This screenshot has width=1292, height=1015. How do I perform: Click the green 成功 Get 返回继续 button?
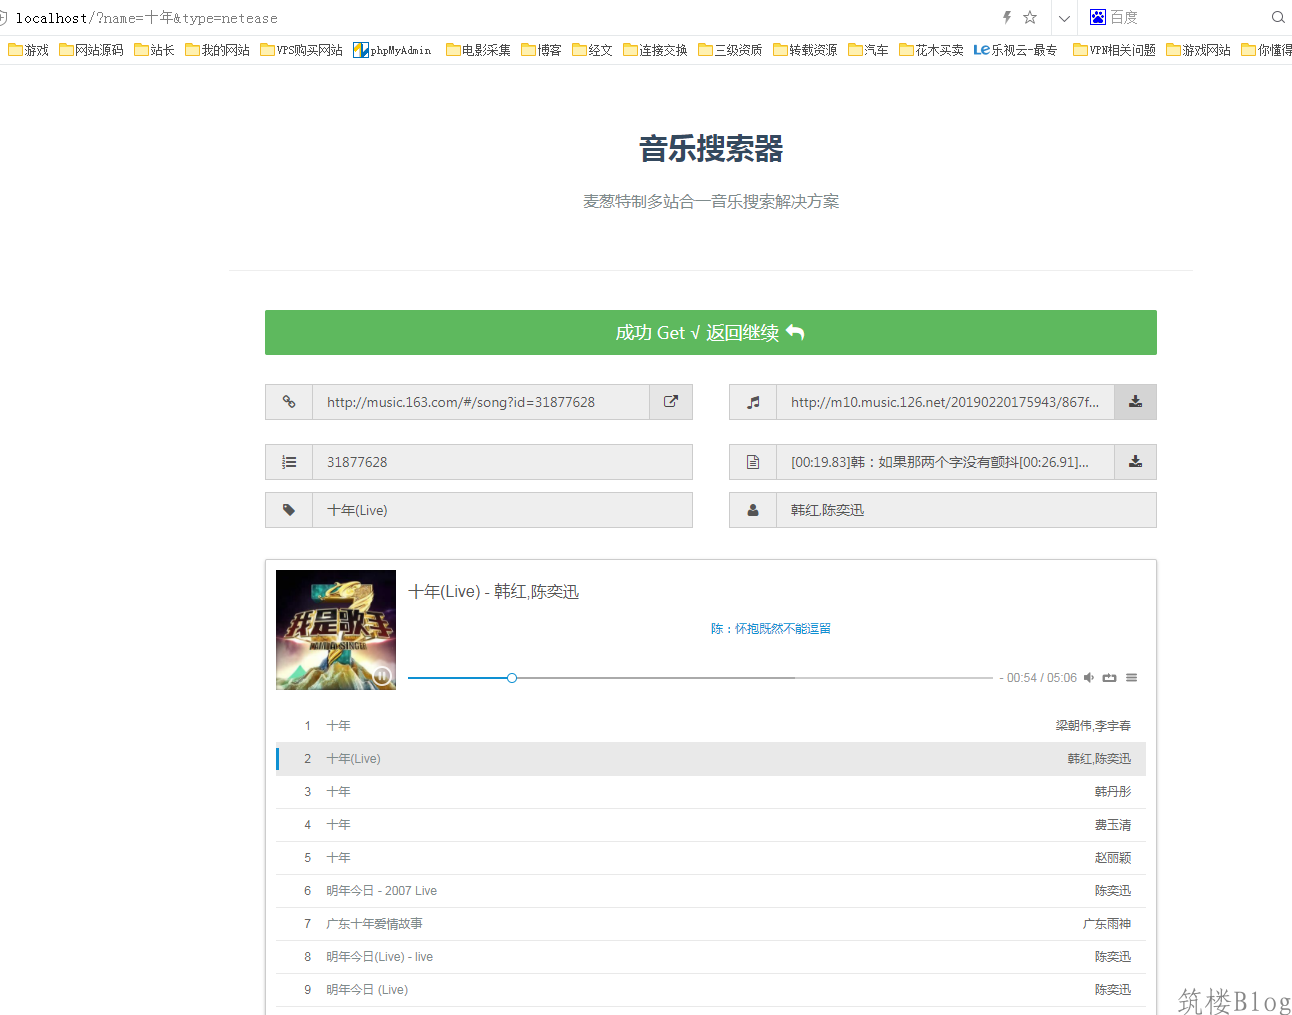[710, 333]
